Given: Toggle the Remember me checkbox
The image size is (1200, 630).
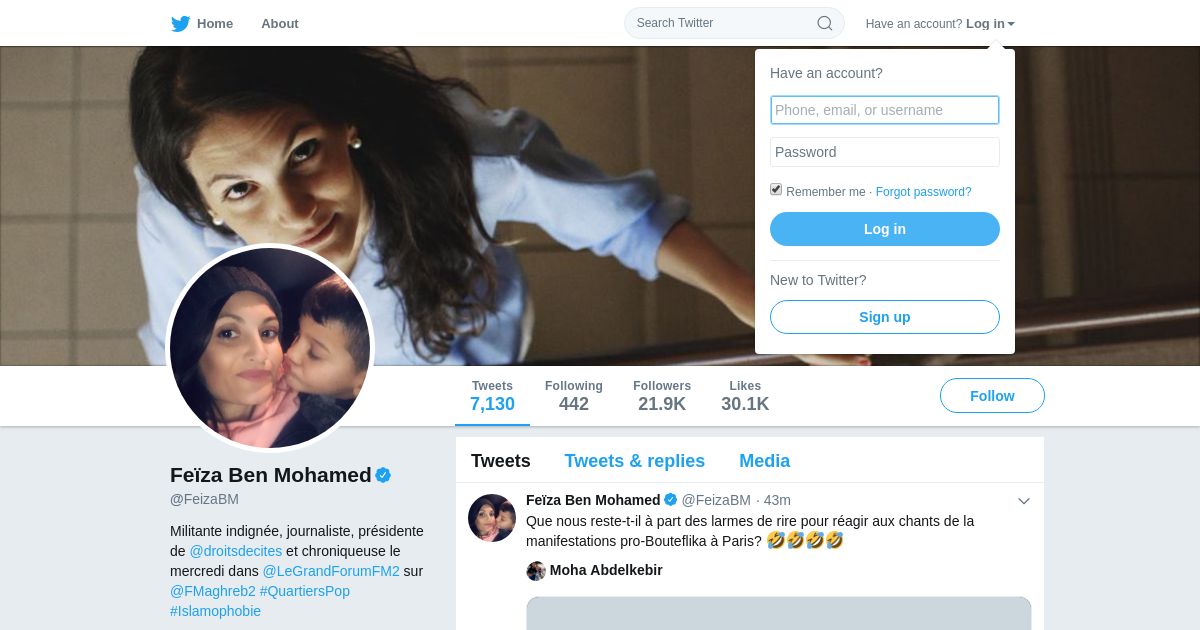Looking at the screenshot, I should point(776,190).
